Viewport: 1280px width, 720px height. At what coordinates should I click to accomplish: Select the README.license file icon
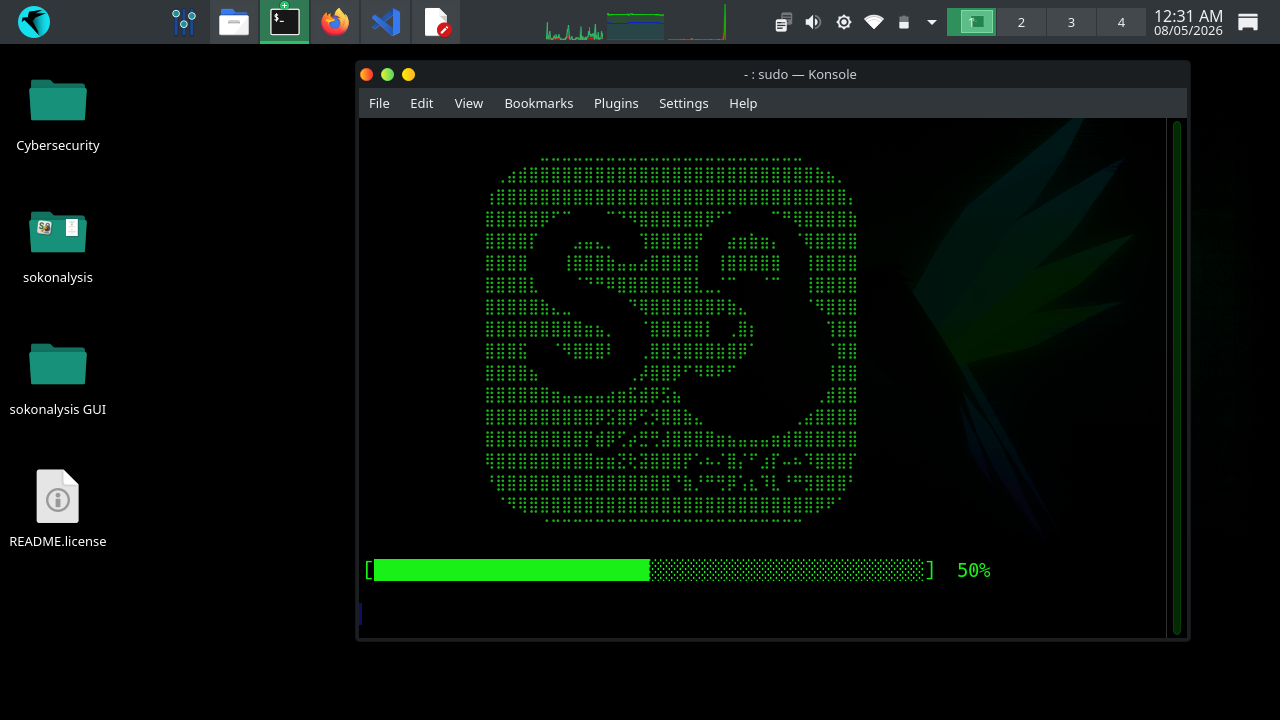58,510
